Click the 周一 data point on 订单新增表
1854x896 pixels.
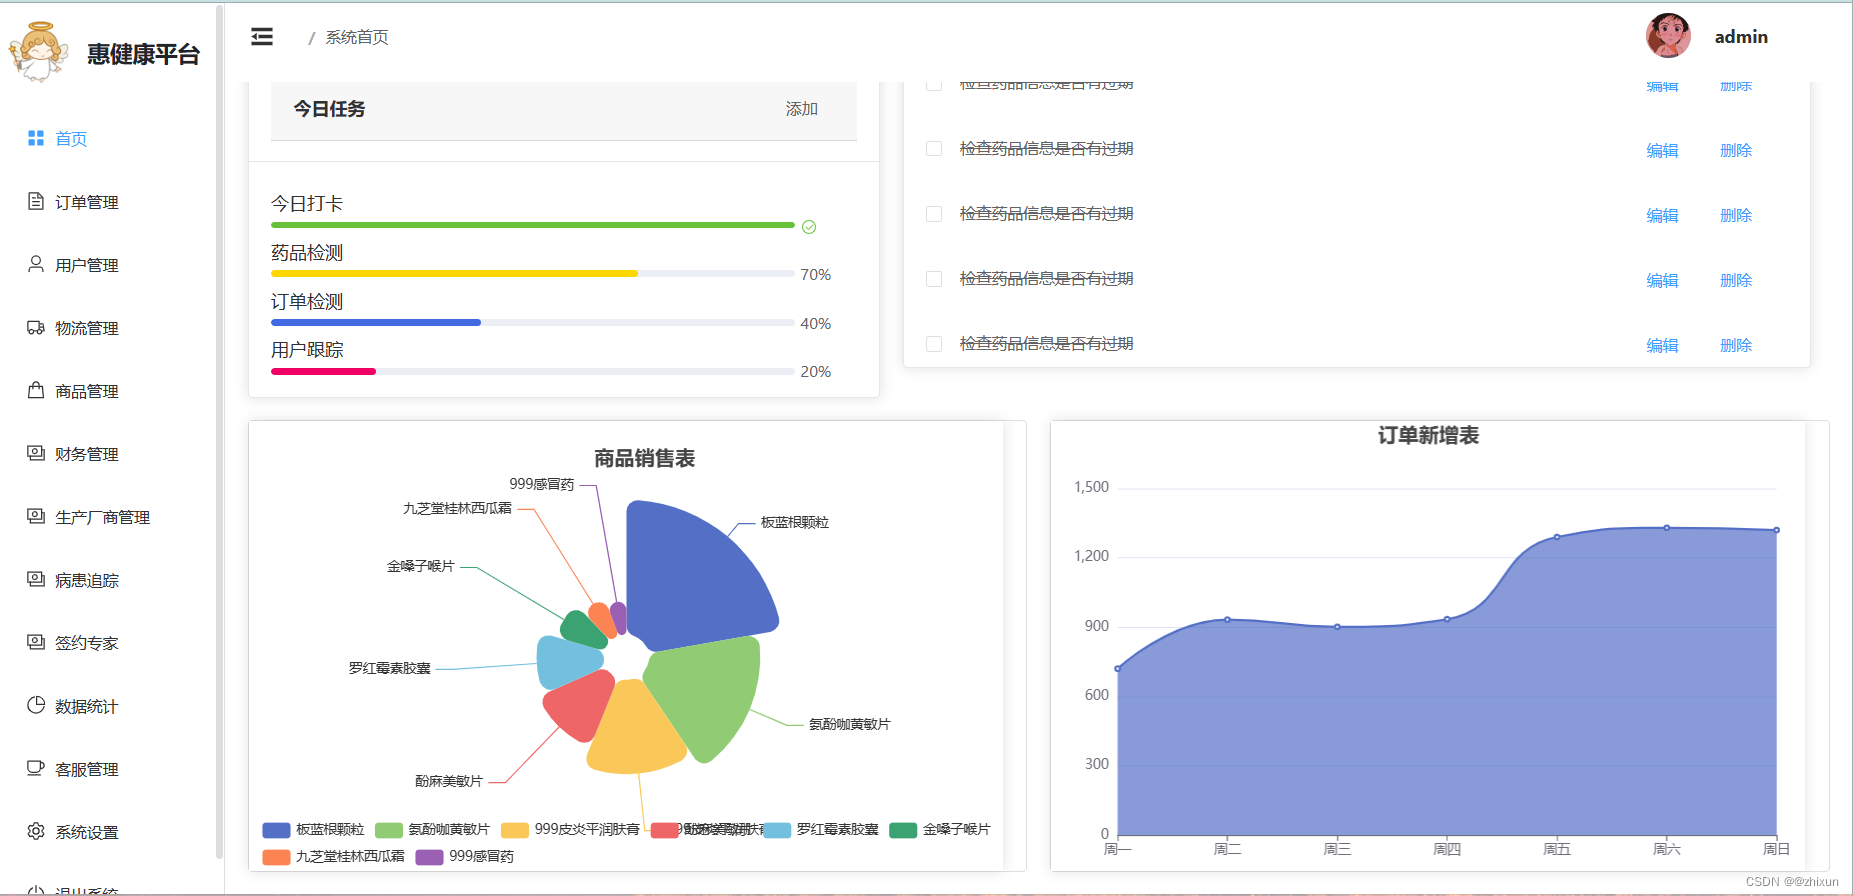coord(1118,669)
